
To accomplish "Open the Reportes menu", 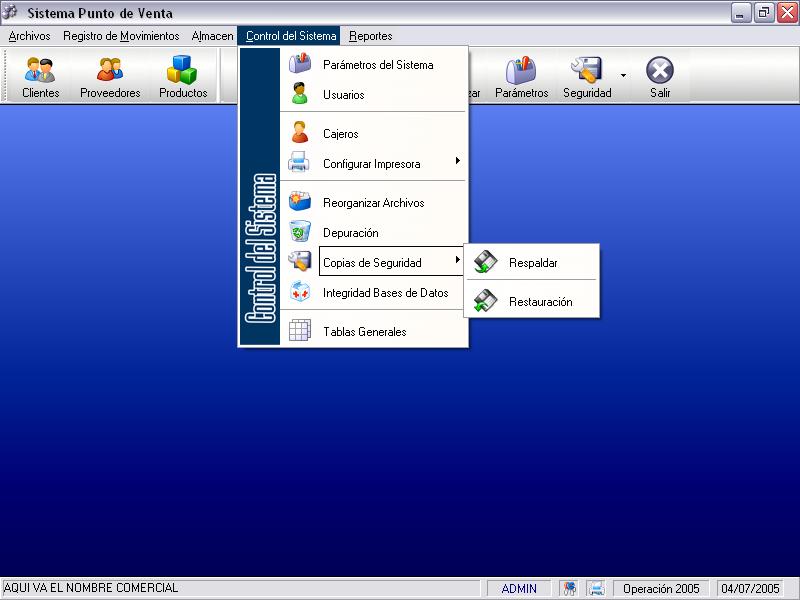I will [x=370, y=36].
